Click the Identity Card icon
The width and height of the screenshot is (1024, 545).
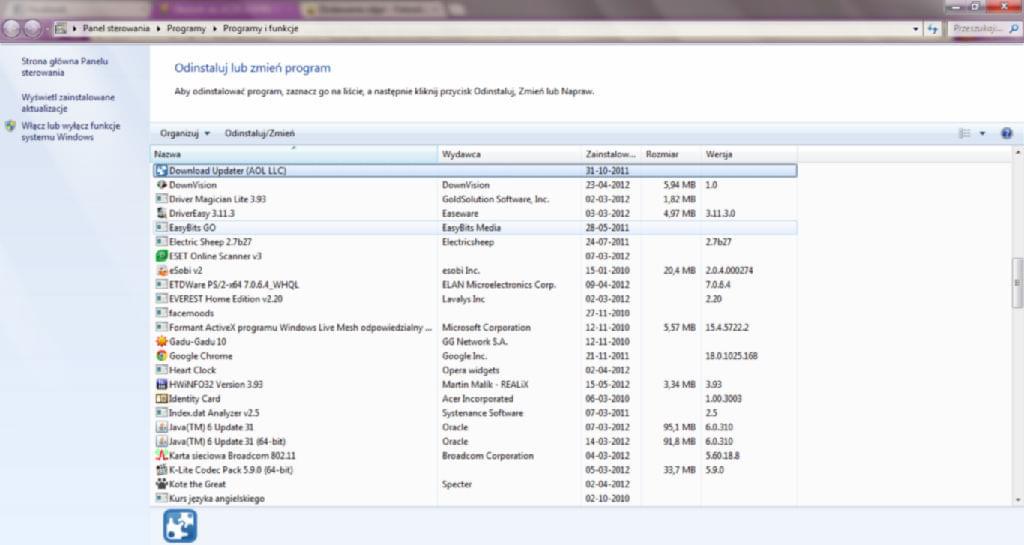click(x=161, y=399)
